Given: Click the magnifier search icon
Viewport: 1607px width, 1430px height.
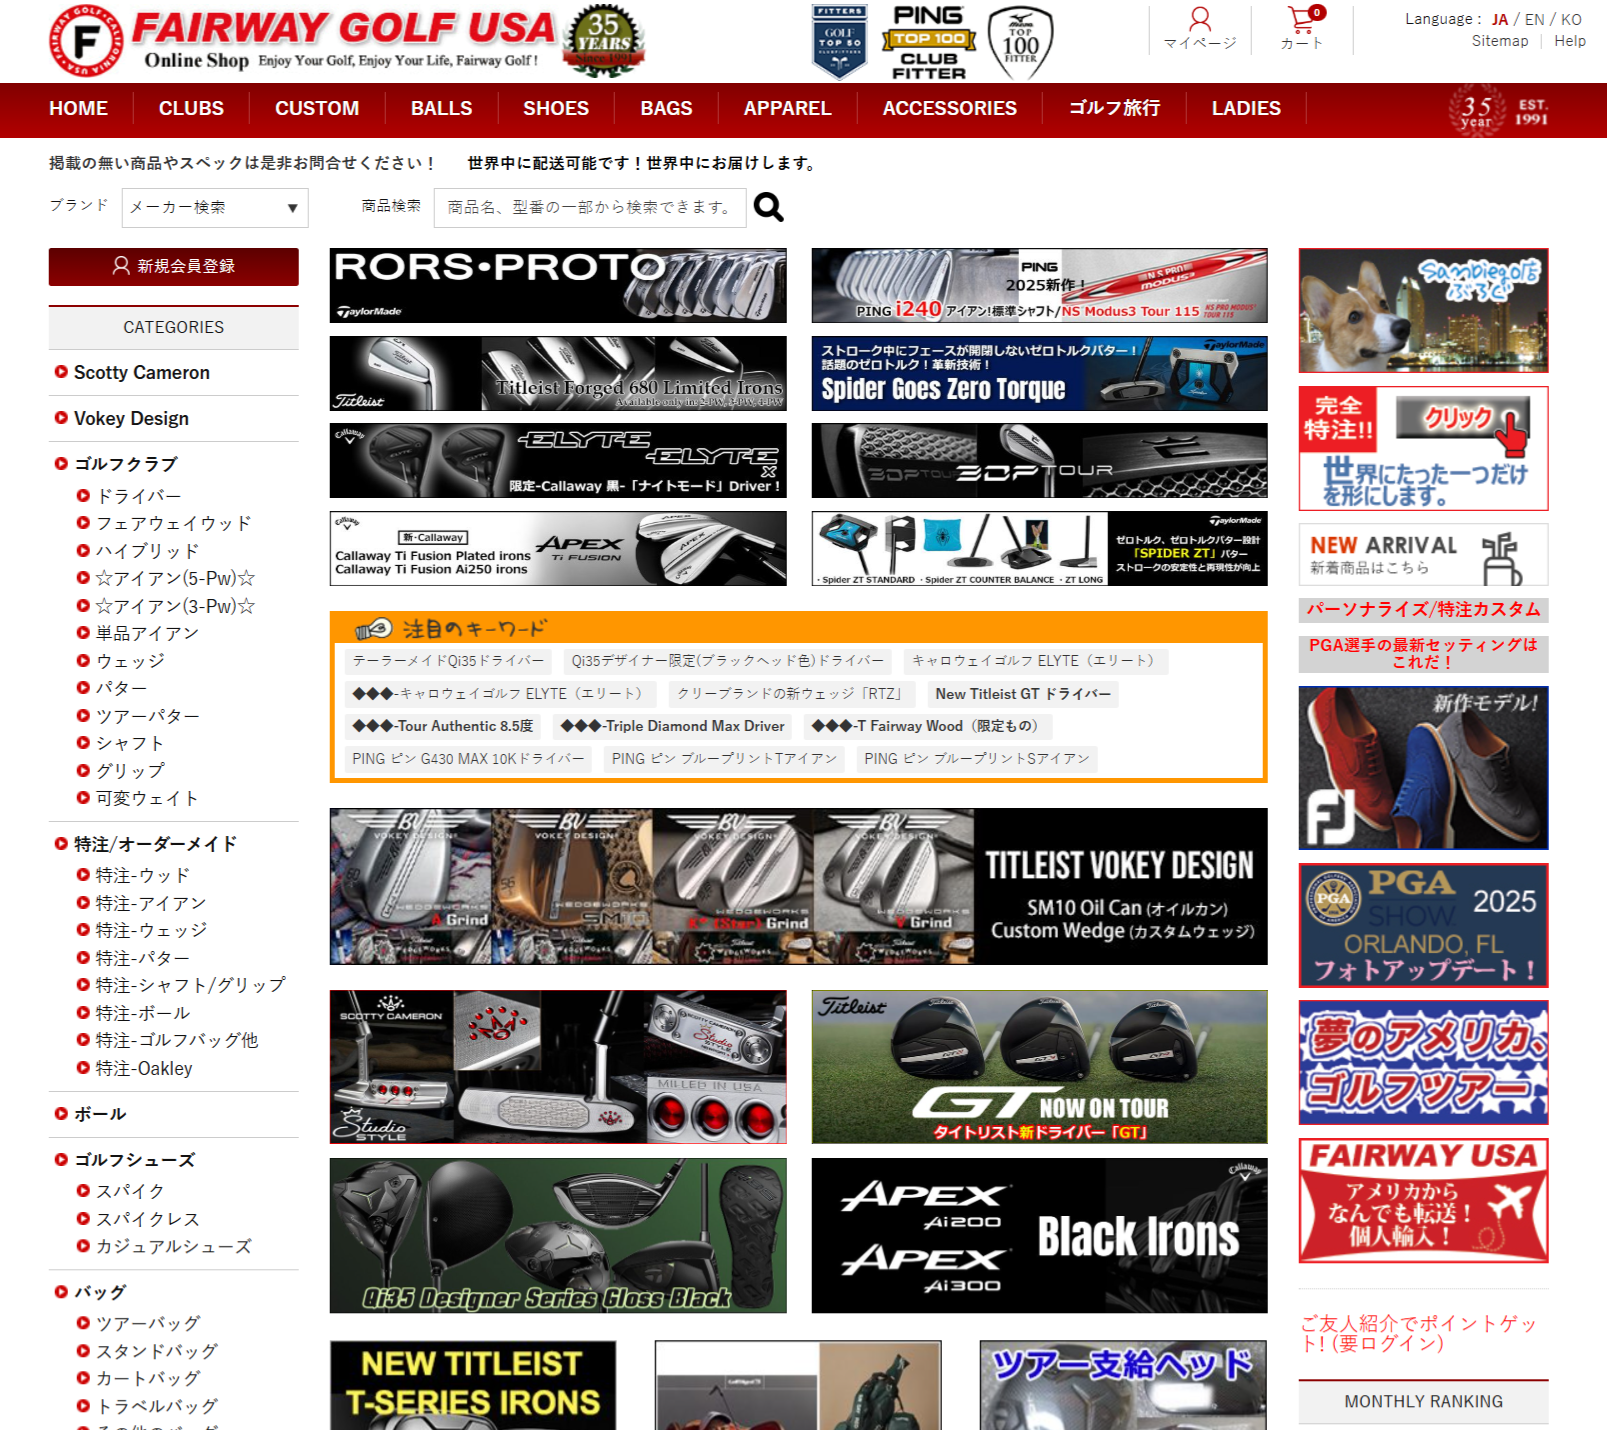Looking at the screenshot, I should 768,207.
